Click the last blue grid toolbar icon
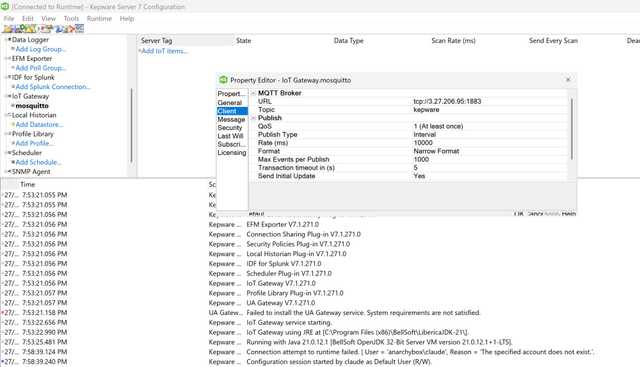 tap(80, 28)
